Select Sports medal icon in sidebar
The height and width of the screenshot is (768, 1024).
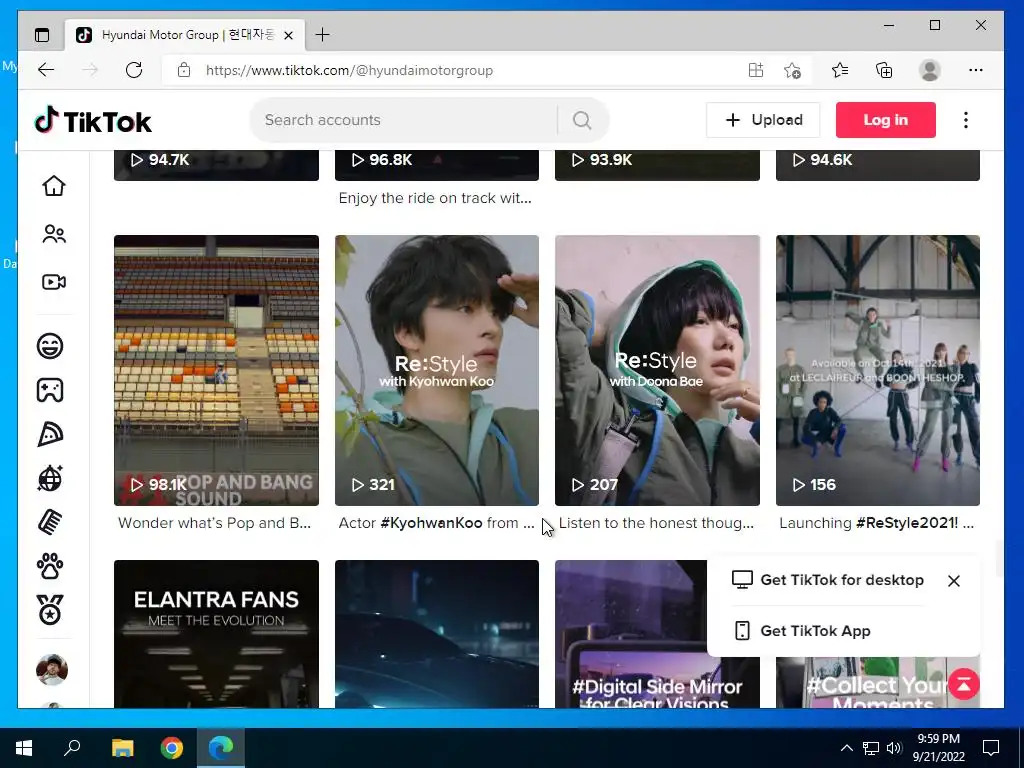click(50, 610)
